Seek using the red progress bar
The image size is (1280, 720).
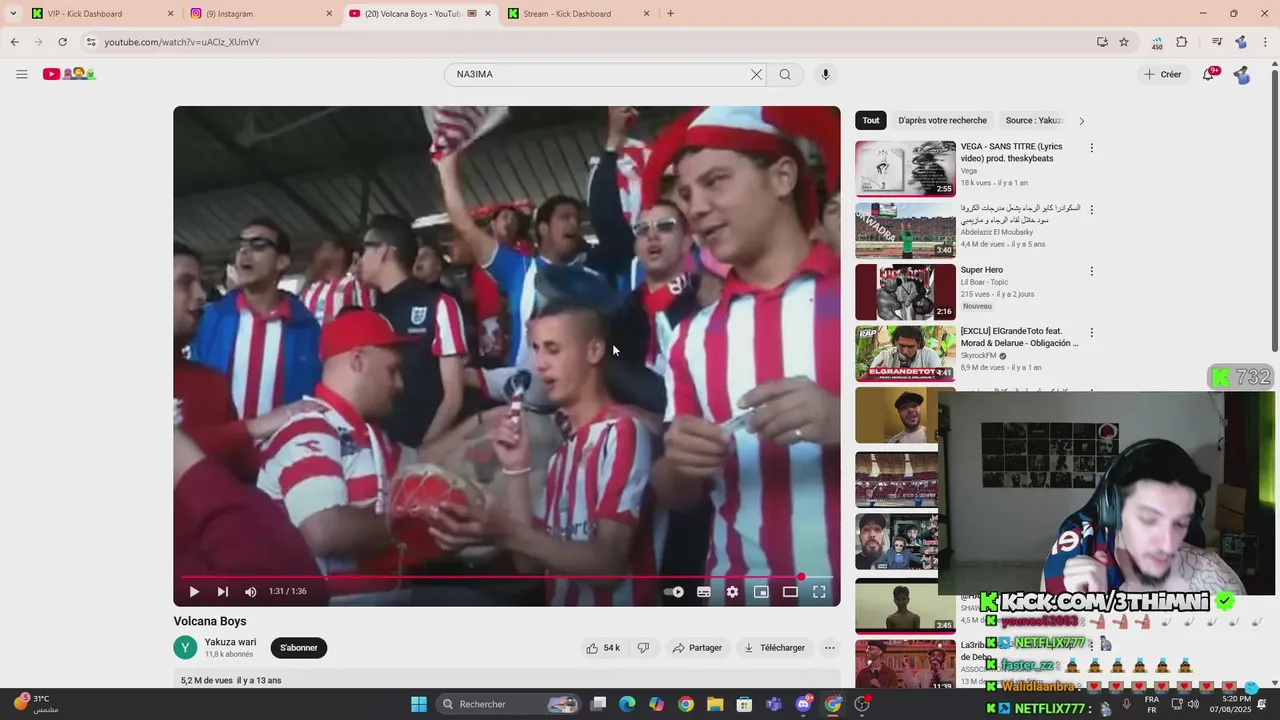pos(507,577)
